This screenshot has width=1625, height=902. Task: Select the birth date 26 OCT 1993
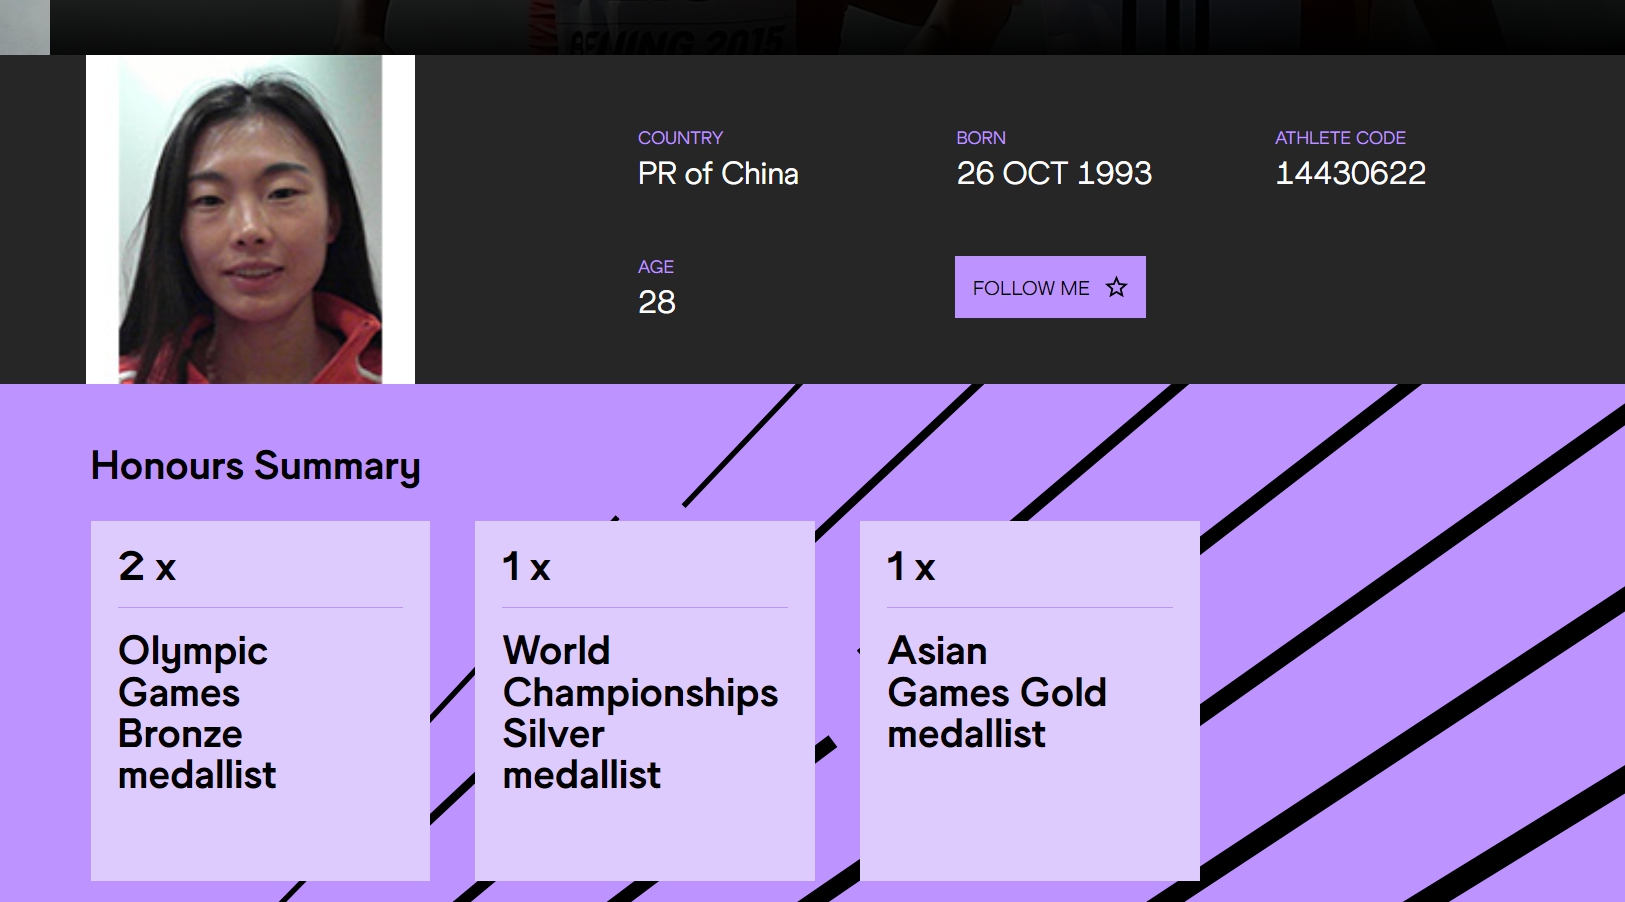click(1054, 174)
